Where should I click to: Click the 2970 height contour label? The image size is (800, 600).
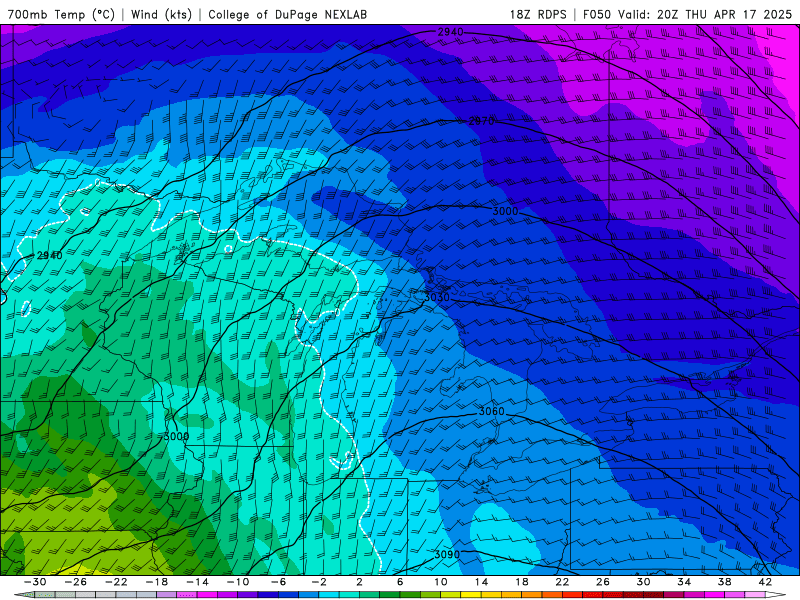pyautogui.click(x=481, y=121)
